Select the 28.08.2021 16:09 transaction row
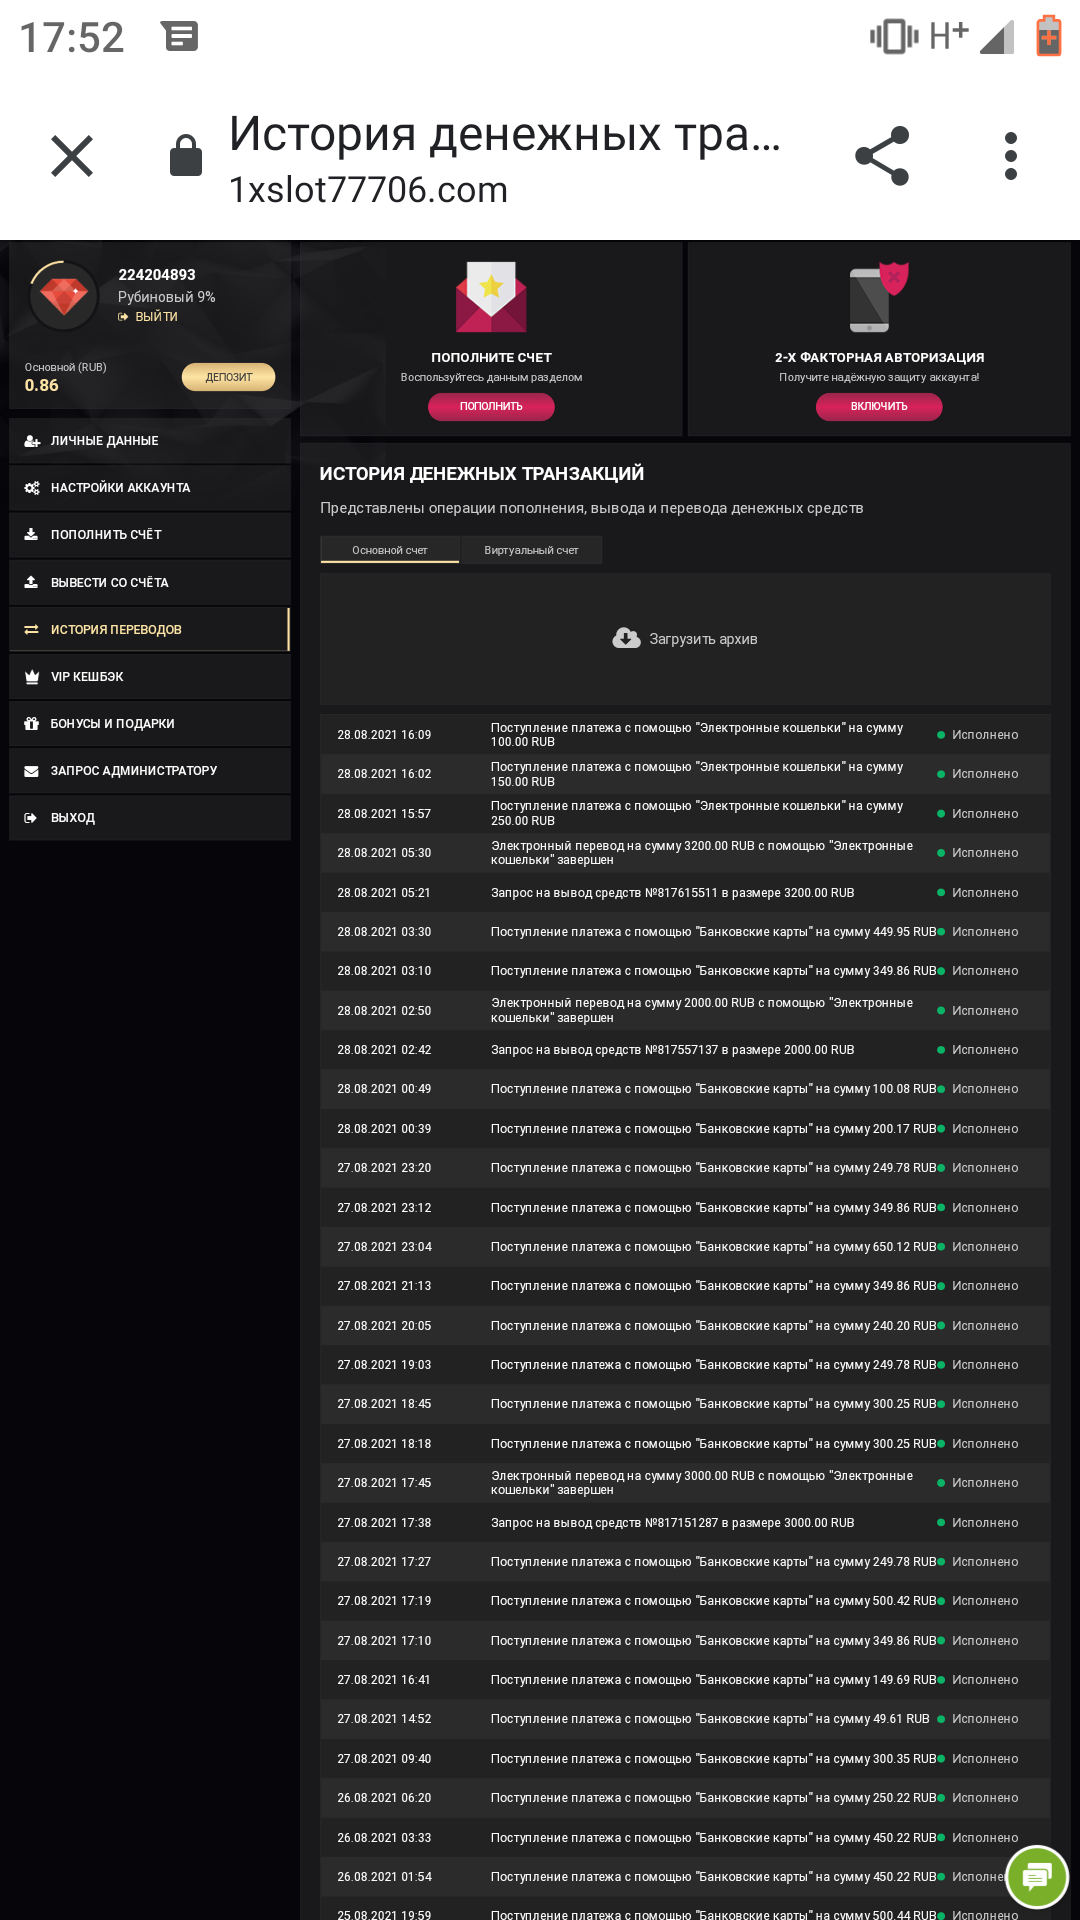Screen dimensions: 1080x1920 coord(685,735)
